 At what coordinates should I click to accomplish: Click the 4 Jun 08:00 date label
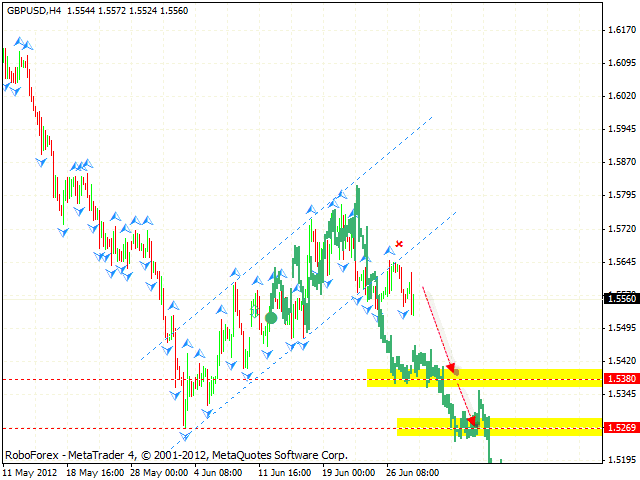218,473
